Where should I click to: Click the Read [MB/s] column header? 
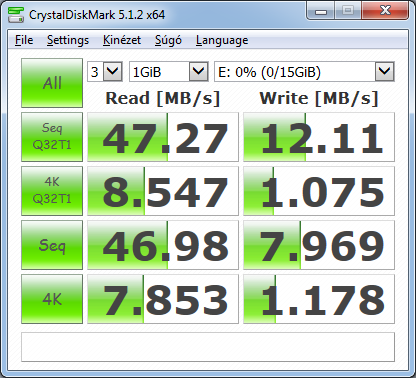coord(163,98)
